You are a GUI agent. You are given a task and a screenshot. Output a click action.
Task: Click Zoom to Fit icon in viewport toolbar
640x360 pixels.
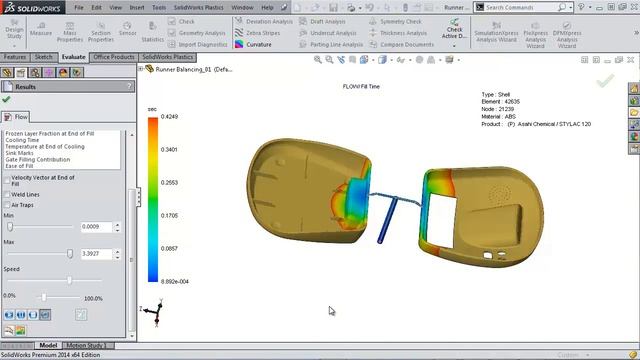click(x=318, y=60)
